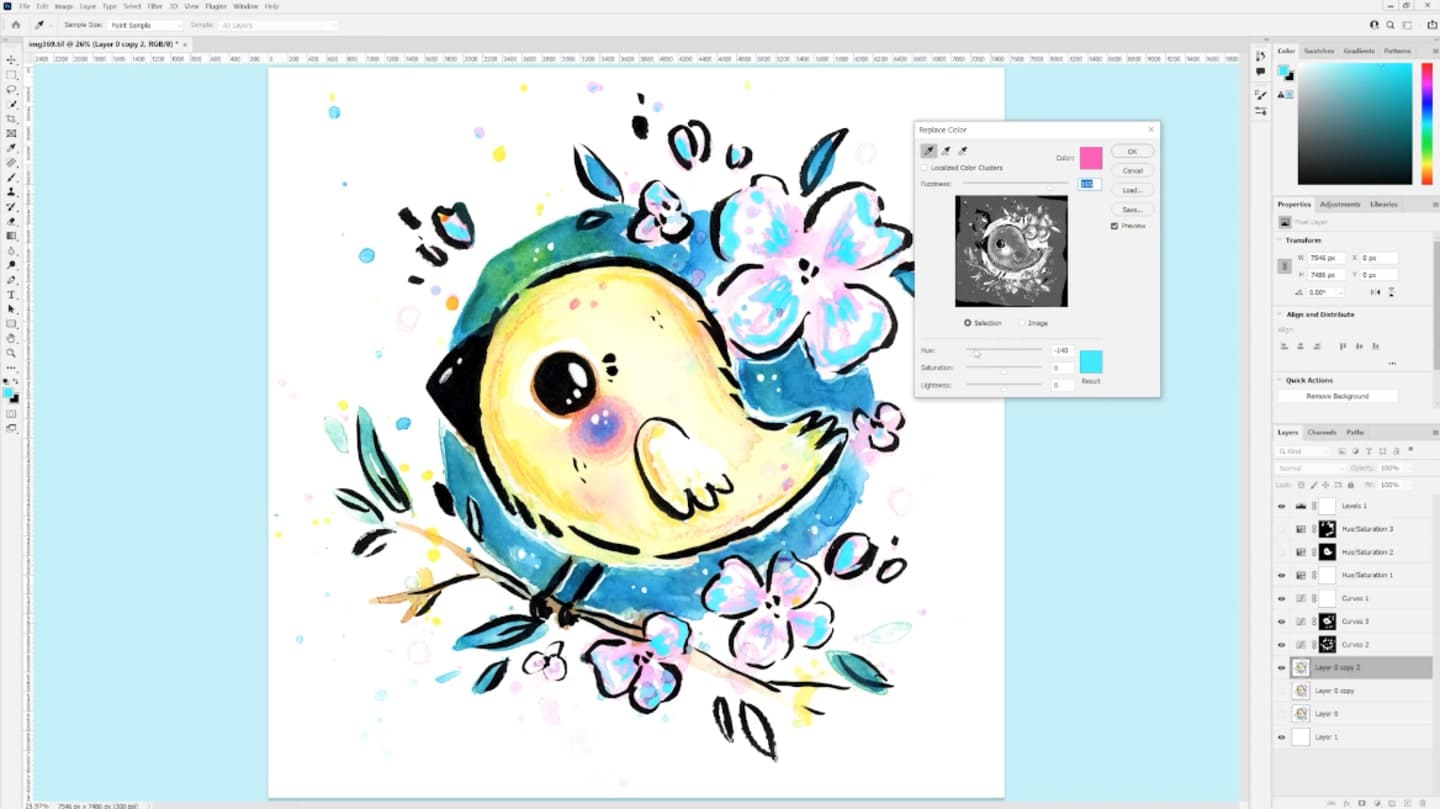Viewport: 1440px width, 809px height.
Task: Enable Localized Color Clusters checkbox
Action: tap(924, 168)
